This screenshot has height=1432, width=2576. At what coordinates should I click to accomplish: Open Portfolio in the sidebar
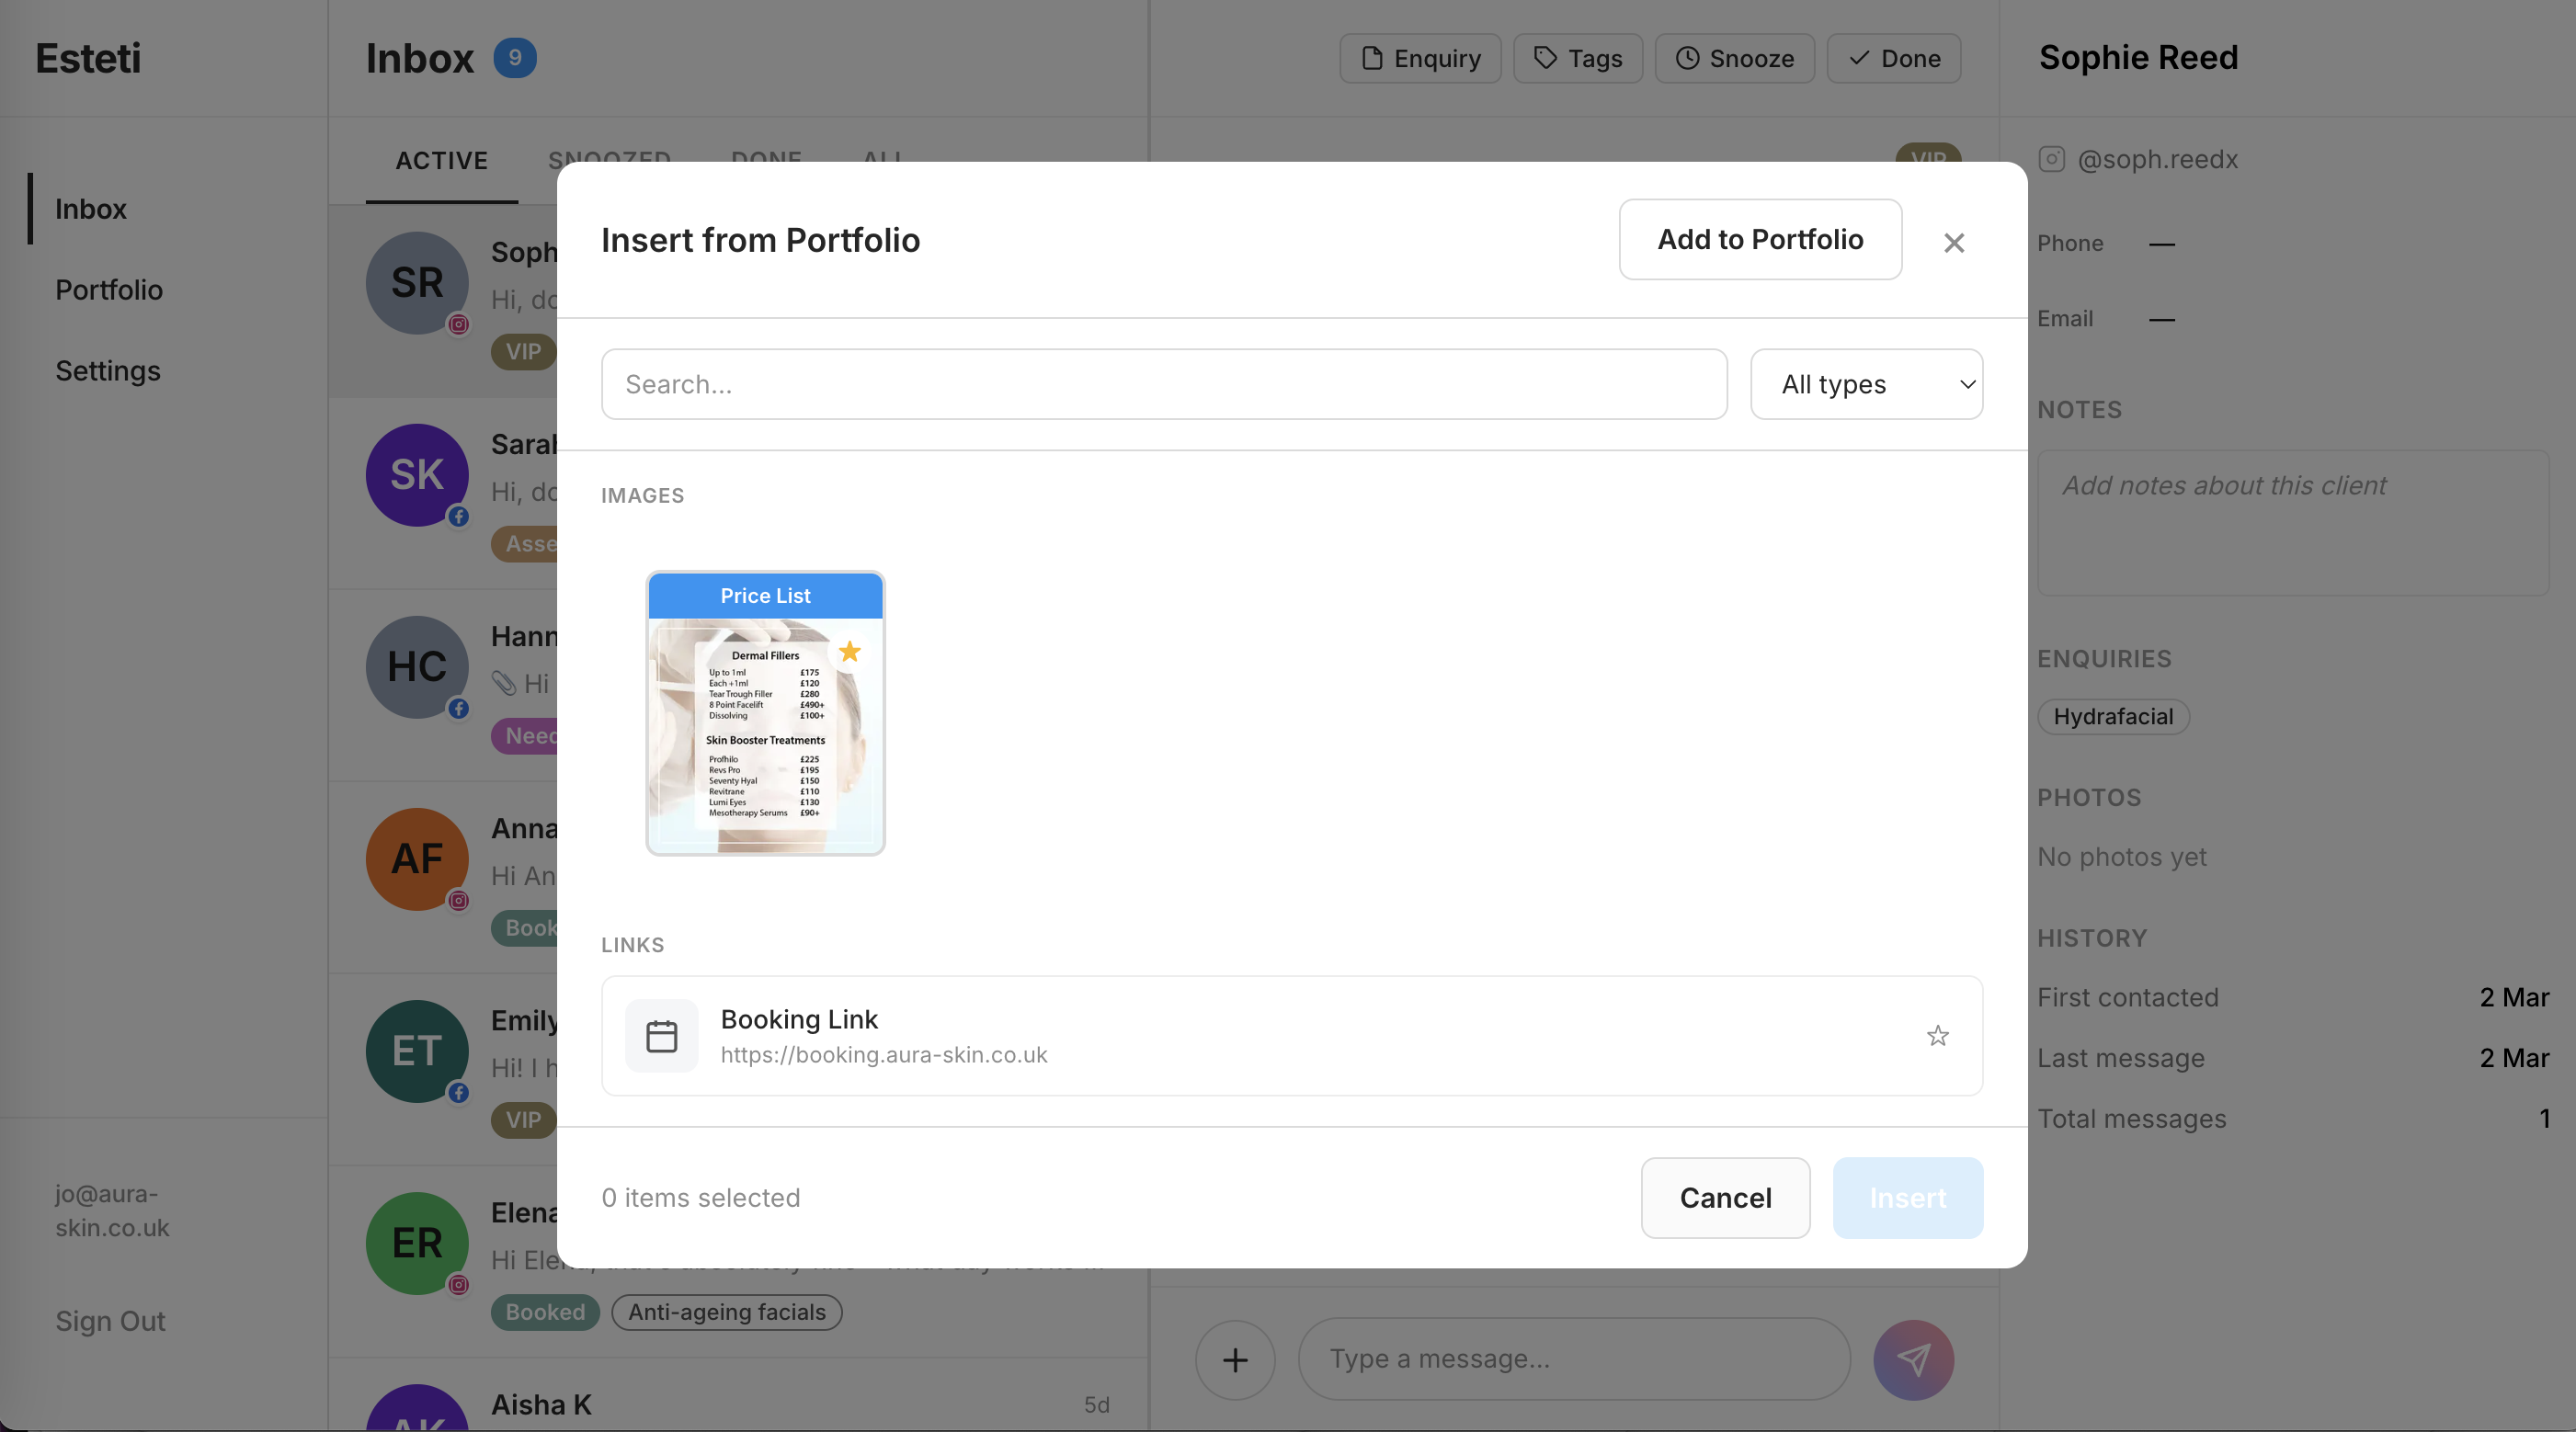108,290
